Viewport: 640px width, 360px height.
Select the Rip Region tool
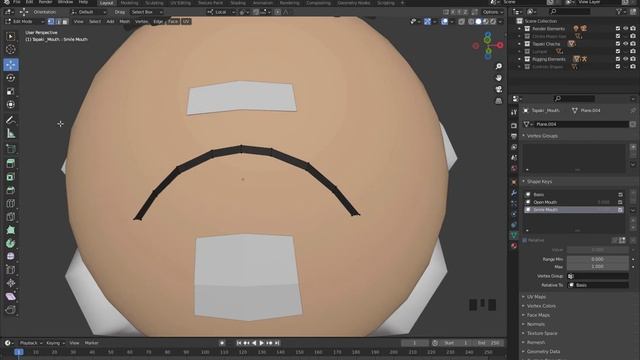coord(11,309)
